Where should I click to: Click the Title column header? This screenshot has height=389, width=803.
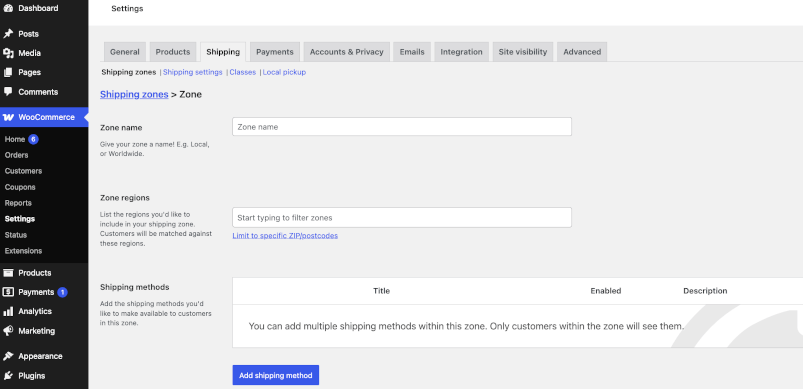pyautogui.click(x=381, y=291)
